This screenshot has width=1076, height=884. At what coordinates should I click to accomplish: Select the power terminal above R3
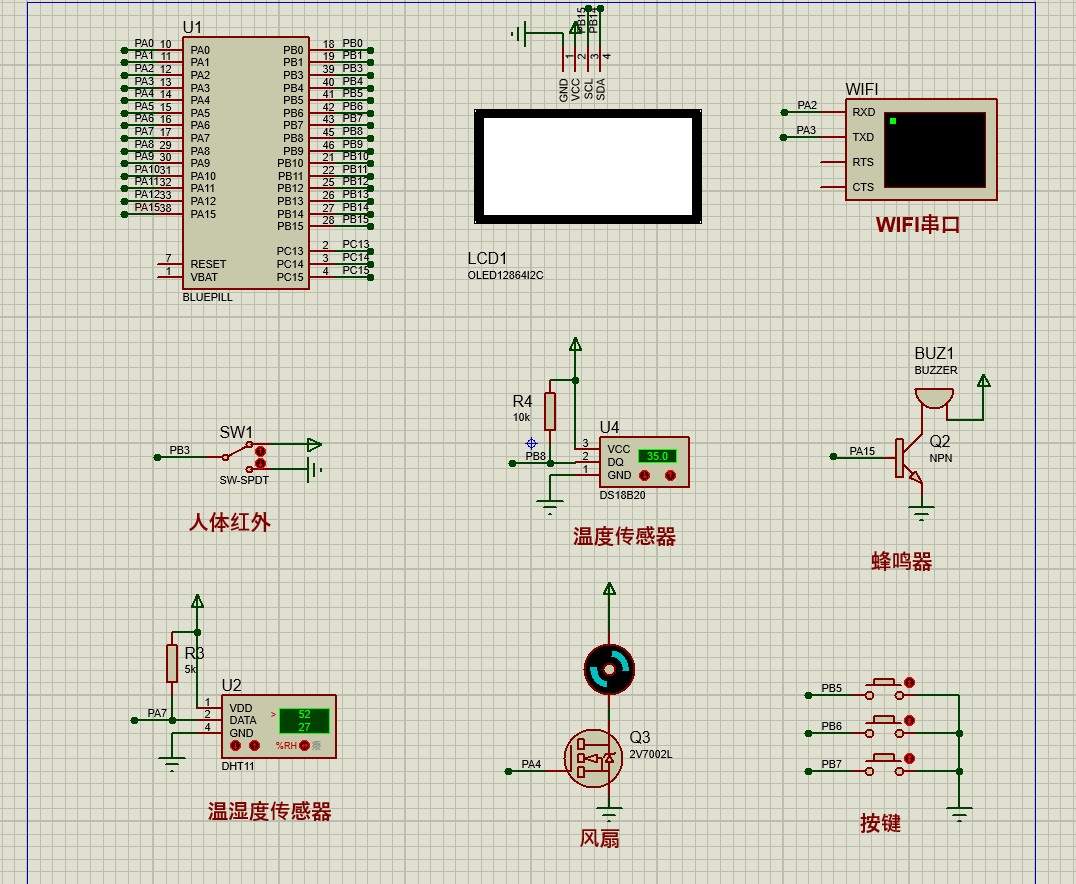click(x=197, y=601)
